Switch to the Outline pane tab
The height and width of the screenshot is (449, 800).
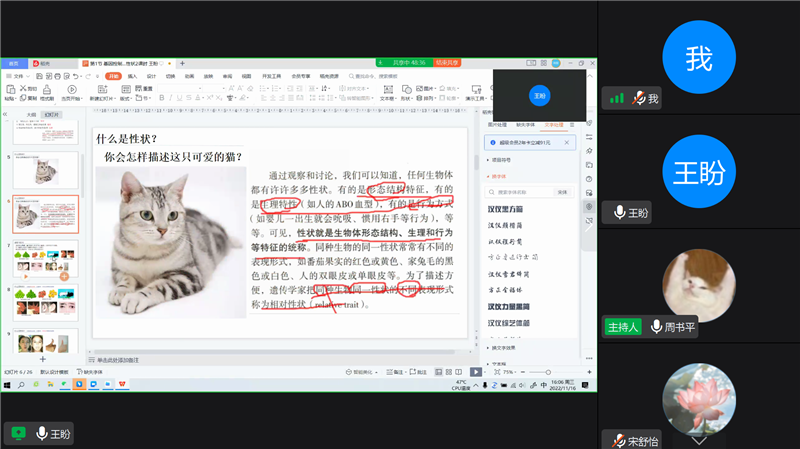click(32, 115)
